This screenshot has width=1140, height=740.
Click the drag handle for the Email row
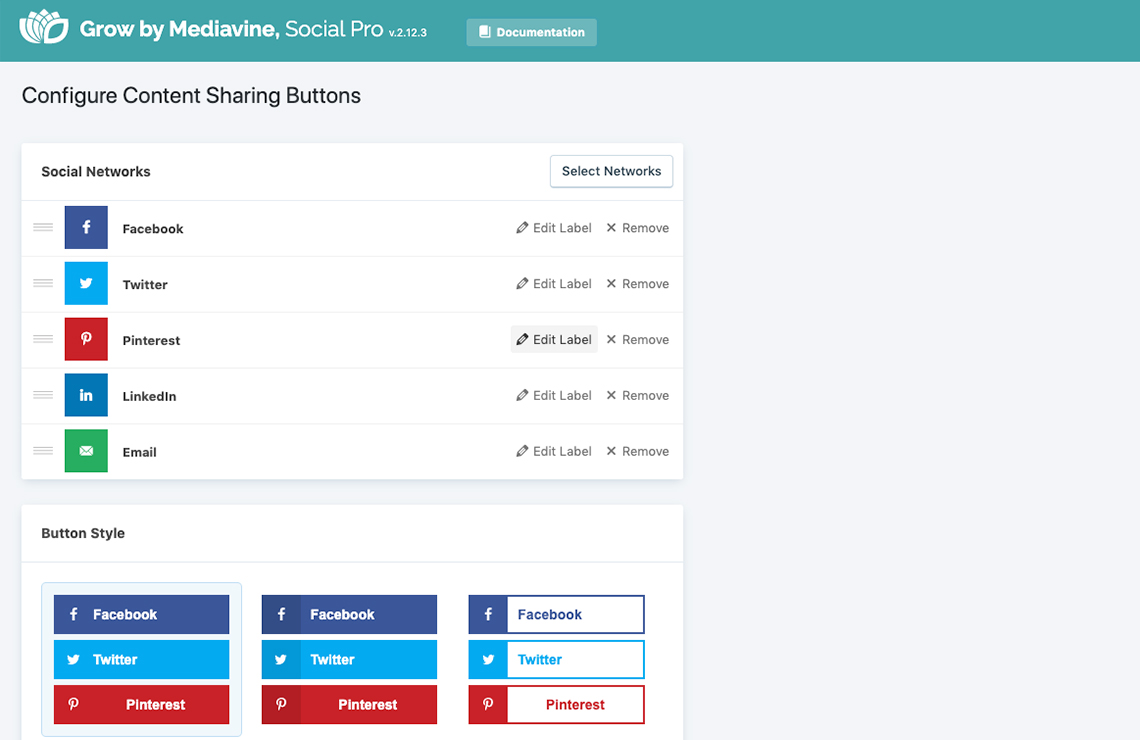click(x=43, y=451)
